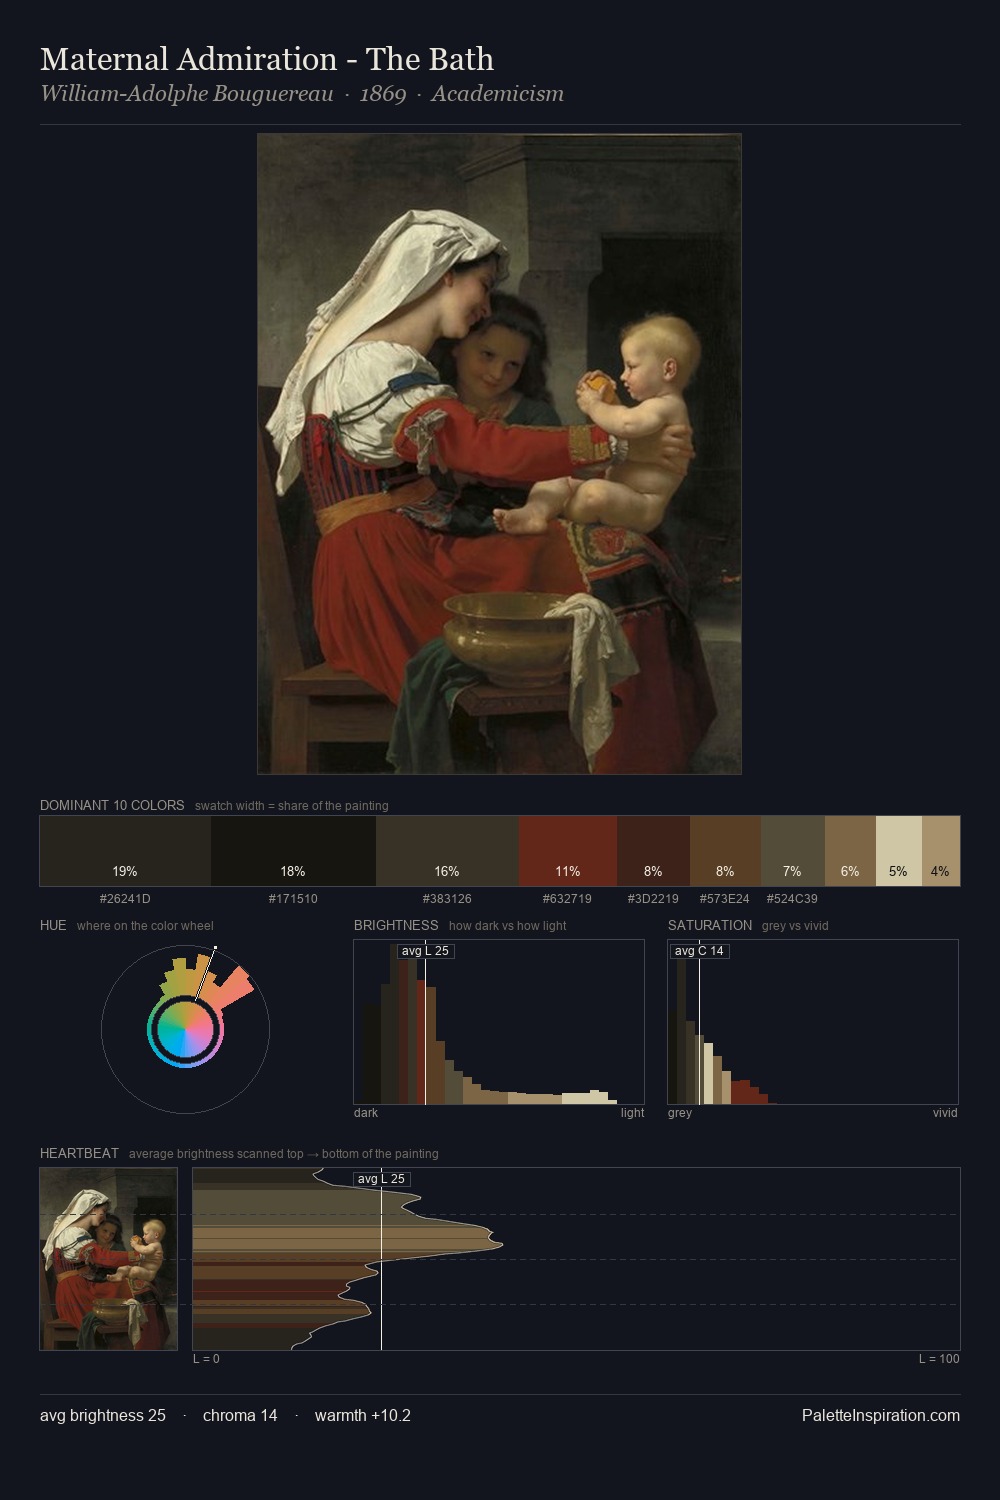Click the avg brightness 25 footer stat
Viewport: 1000px width, 1500px height.
pyautogui.click(x=103, y=1415)
